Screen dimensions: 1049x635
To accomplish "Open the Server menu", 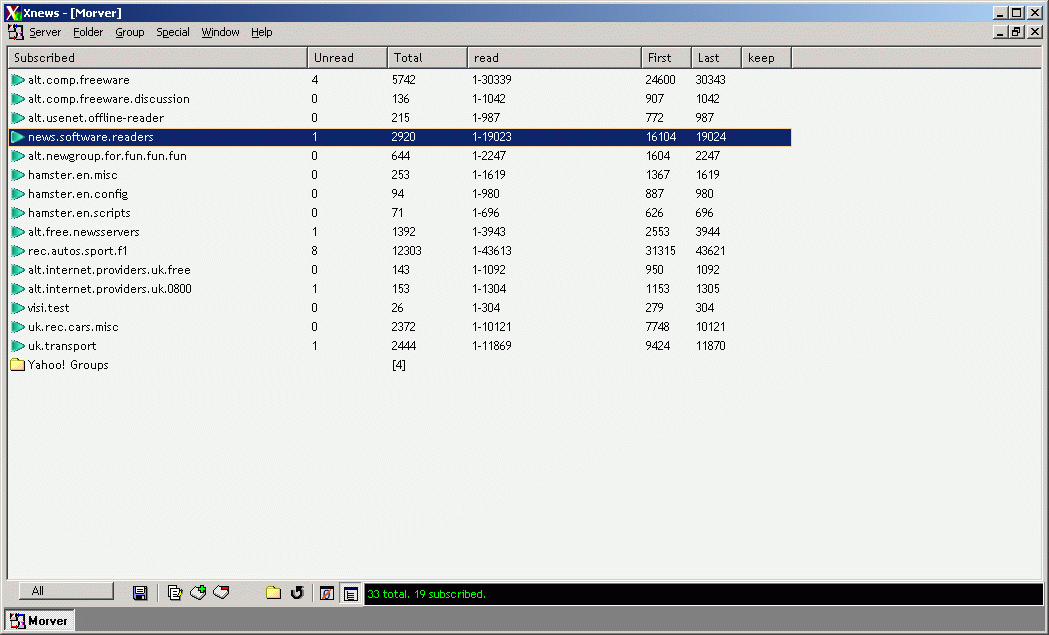I will 45,32.
